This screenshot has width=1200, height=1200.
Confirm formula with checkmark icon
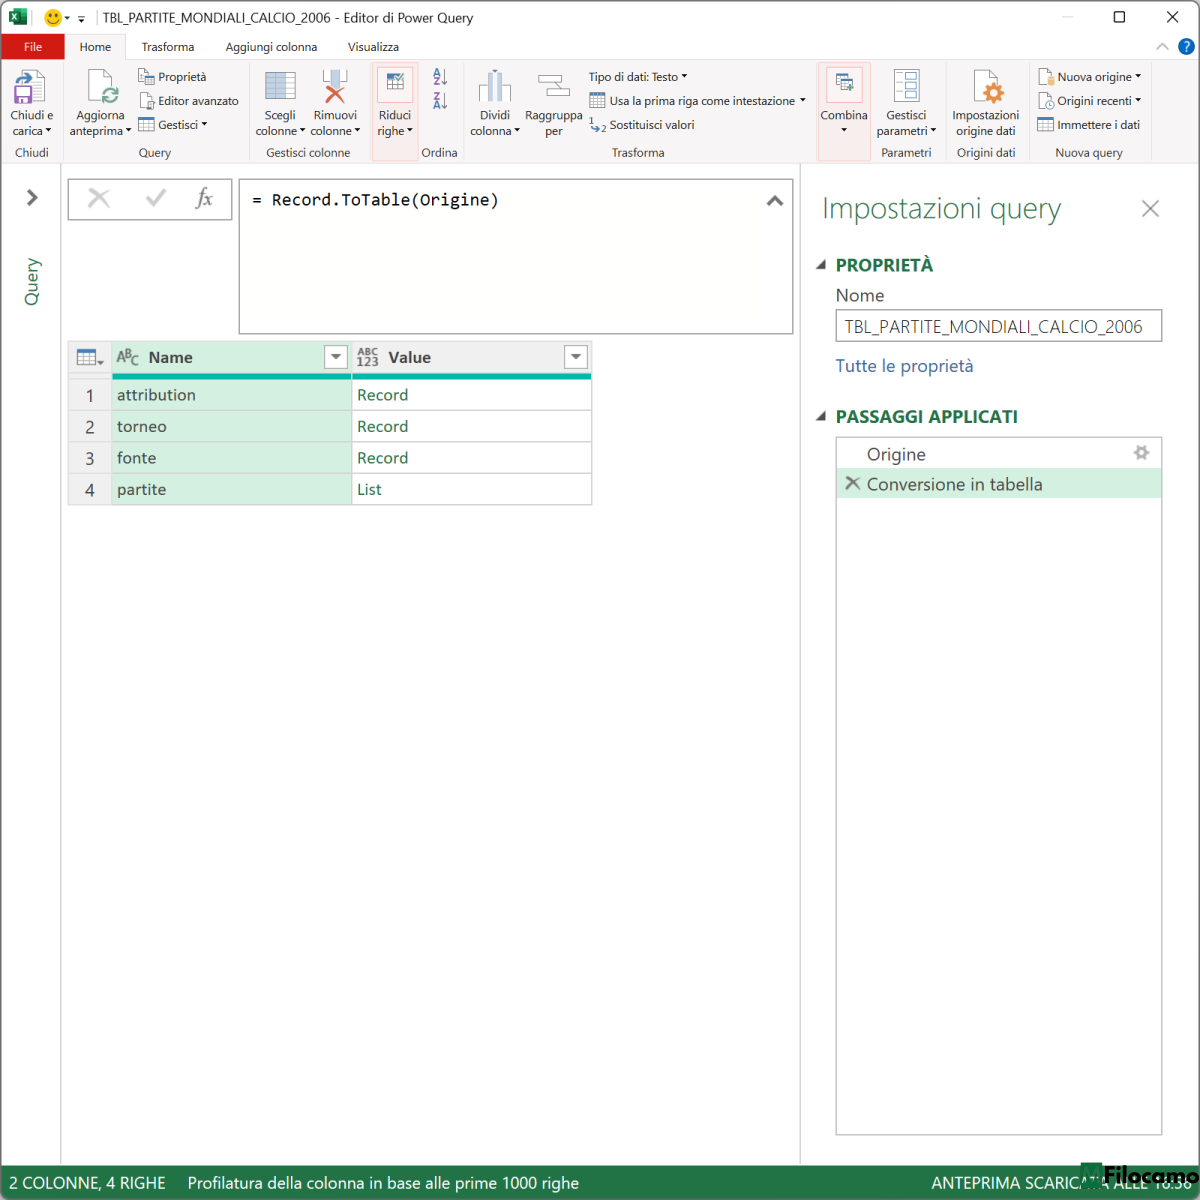click(155, 199)
